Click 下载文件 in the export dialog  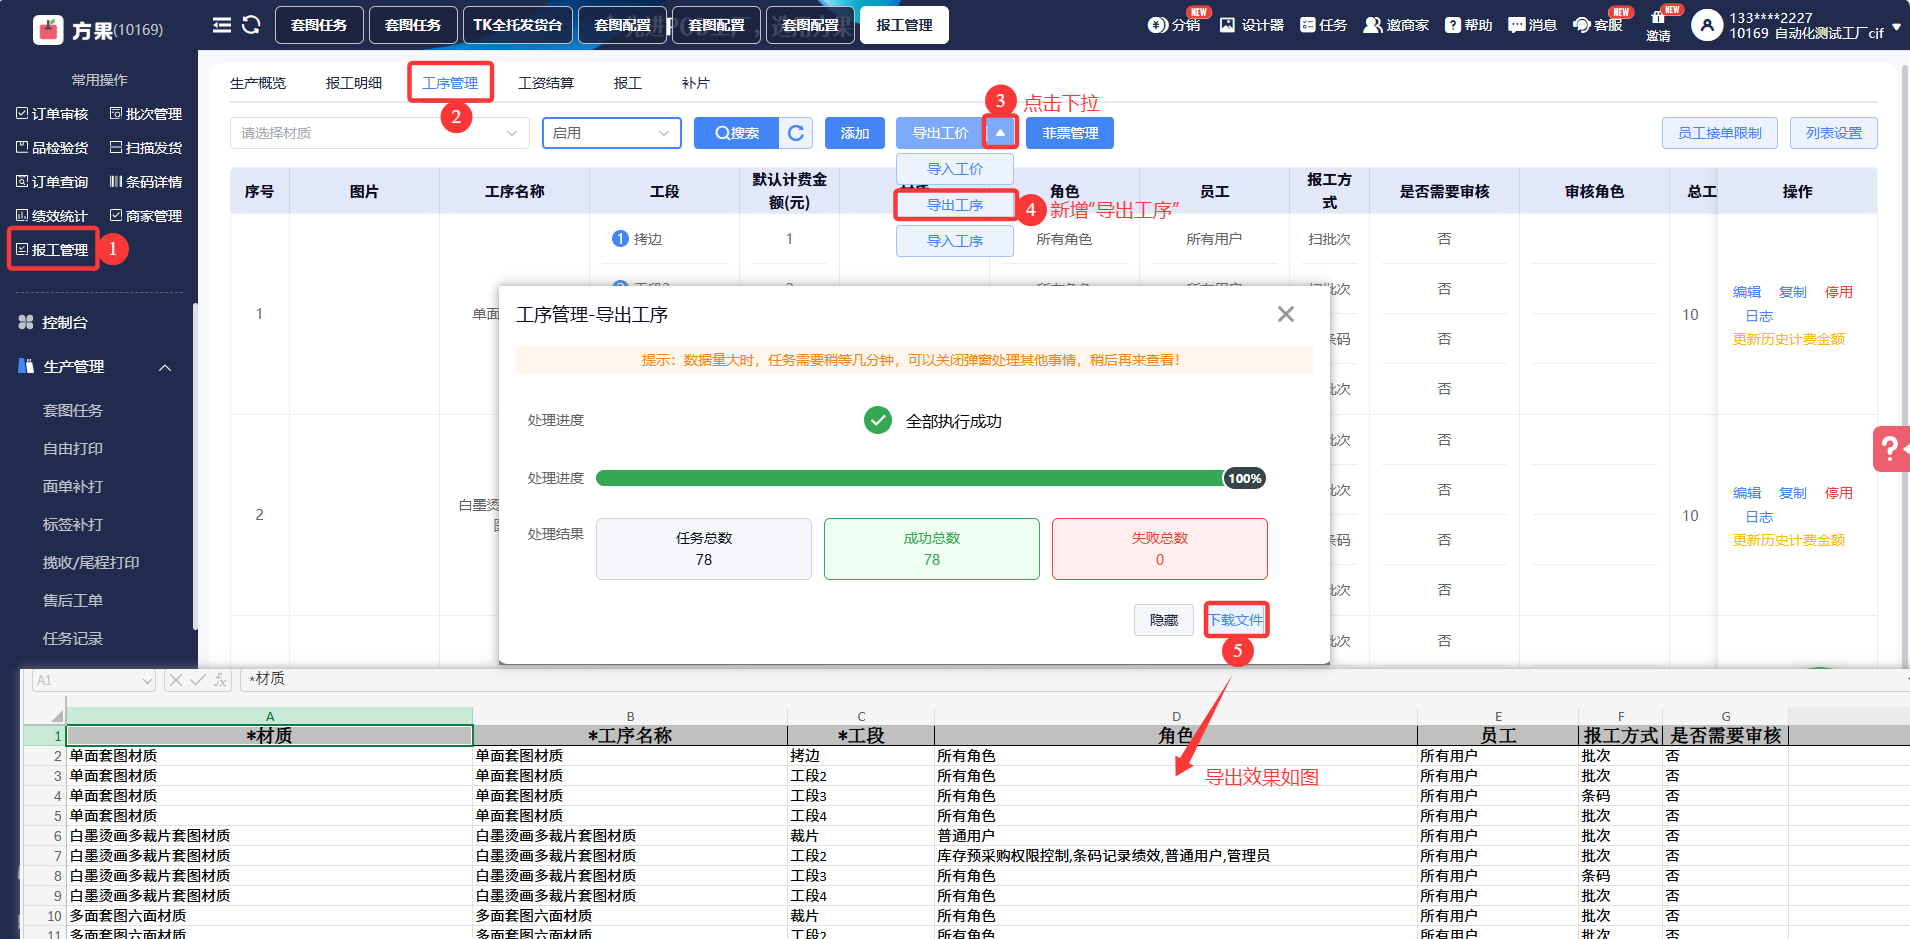coord(1236,620)
